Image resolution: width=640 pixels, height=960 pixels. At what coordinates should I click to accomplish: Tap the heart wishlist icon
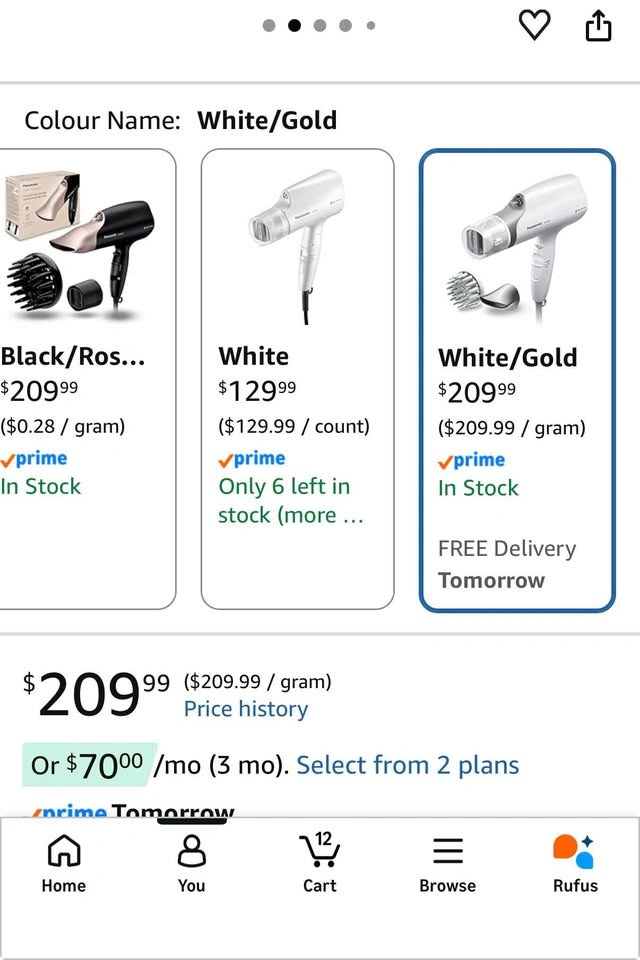pyautogui.click(x=534, y=26)
